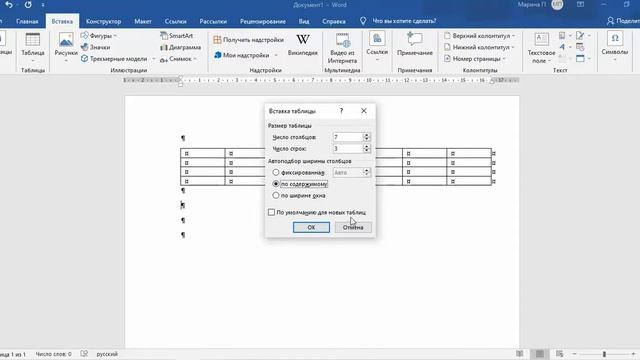Click the Undo arrow in the title bar
This screenshot has width=640, height=360.
point(9,5)
